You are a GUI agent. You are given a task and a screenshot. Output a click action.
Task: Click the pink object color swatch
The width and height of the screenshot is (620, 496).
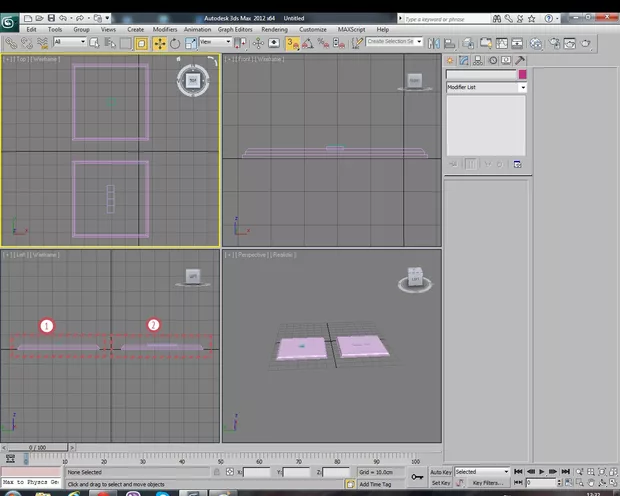pyautogui.click(x=521, y=74)
